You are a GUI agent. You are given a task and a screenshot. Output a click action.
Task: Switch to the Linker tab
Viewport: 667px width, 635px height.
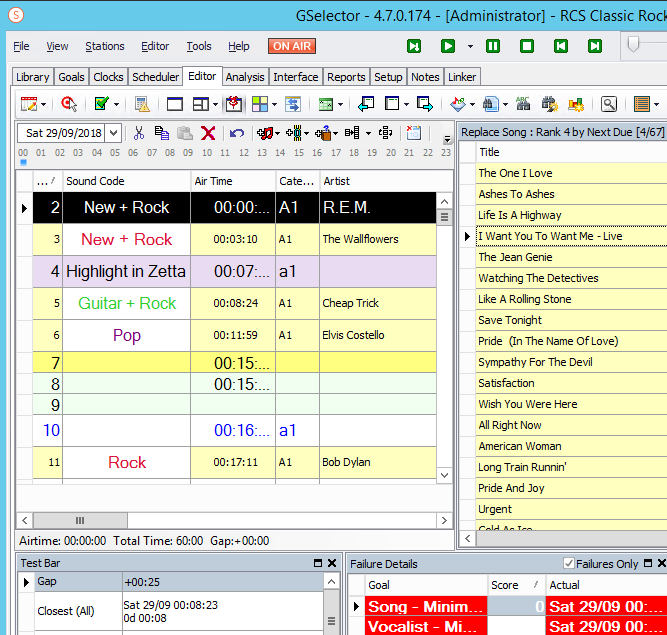462,77
